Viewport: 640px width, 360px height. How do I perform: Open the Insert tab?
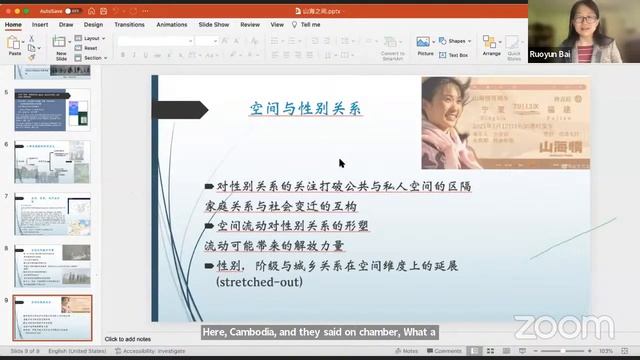coord(40,25)
